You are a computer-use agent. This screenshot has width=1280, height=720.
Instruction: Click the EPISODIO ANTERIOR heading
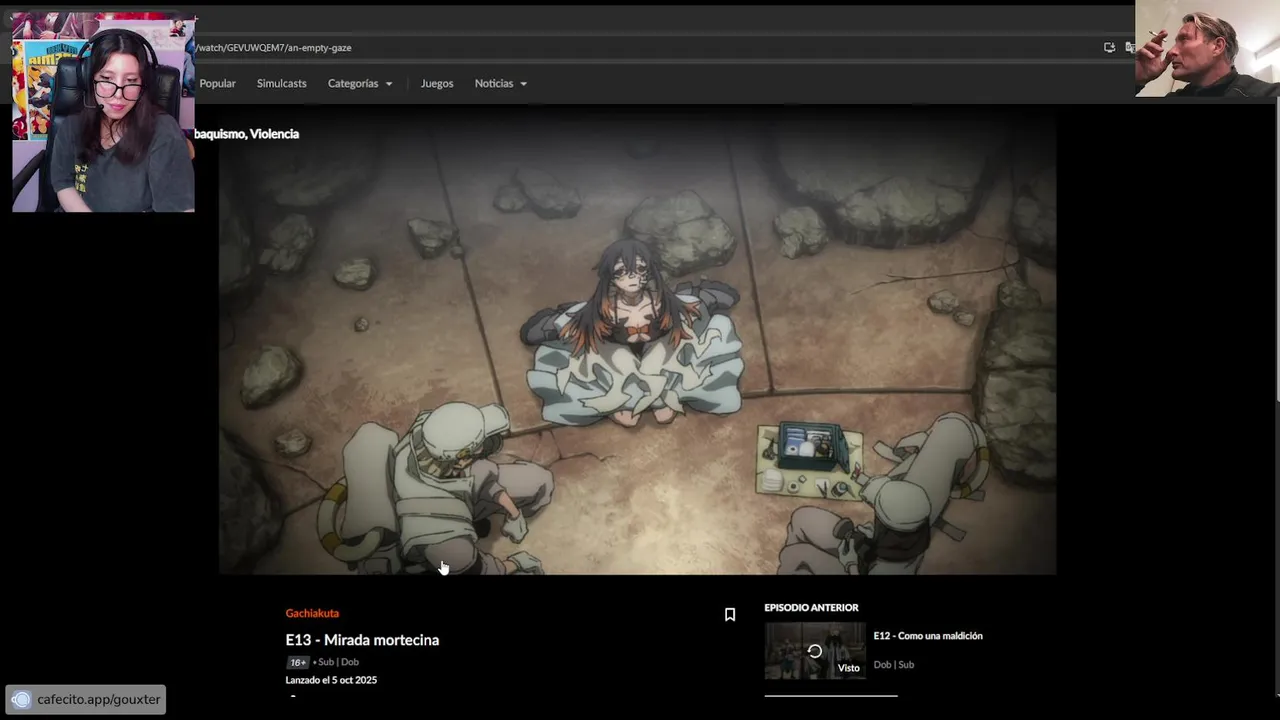[x=811, y=607]
